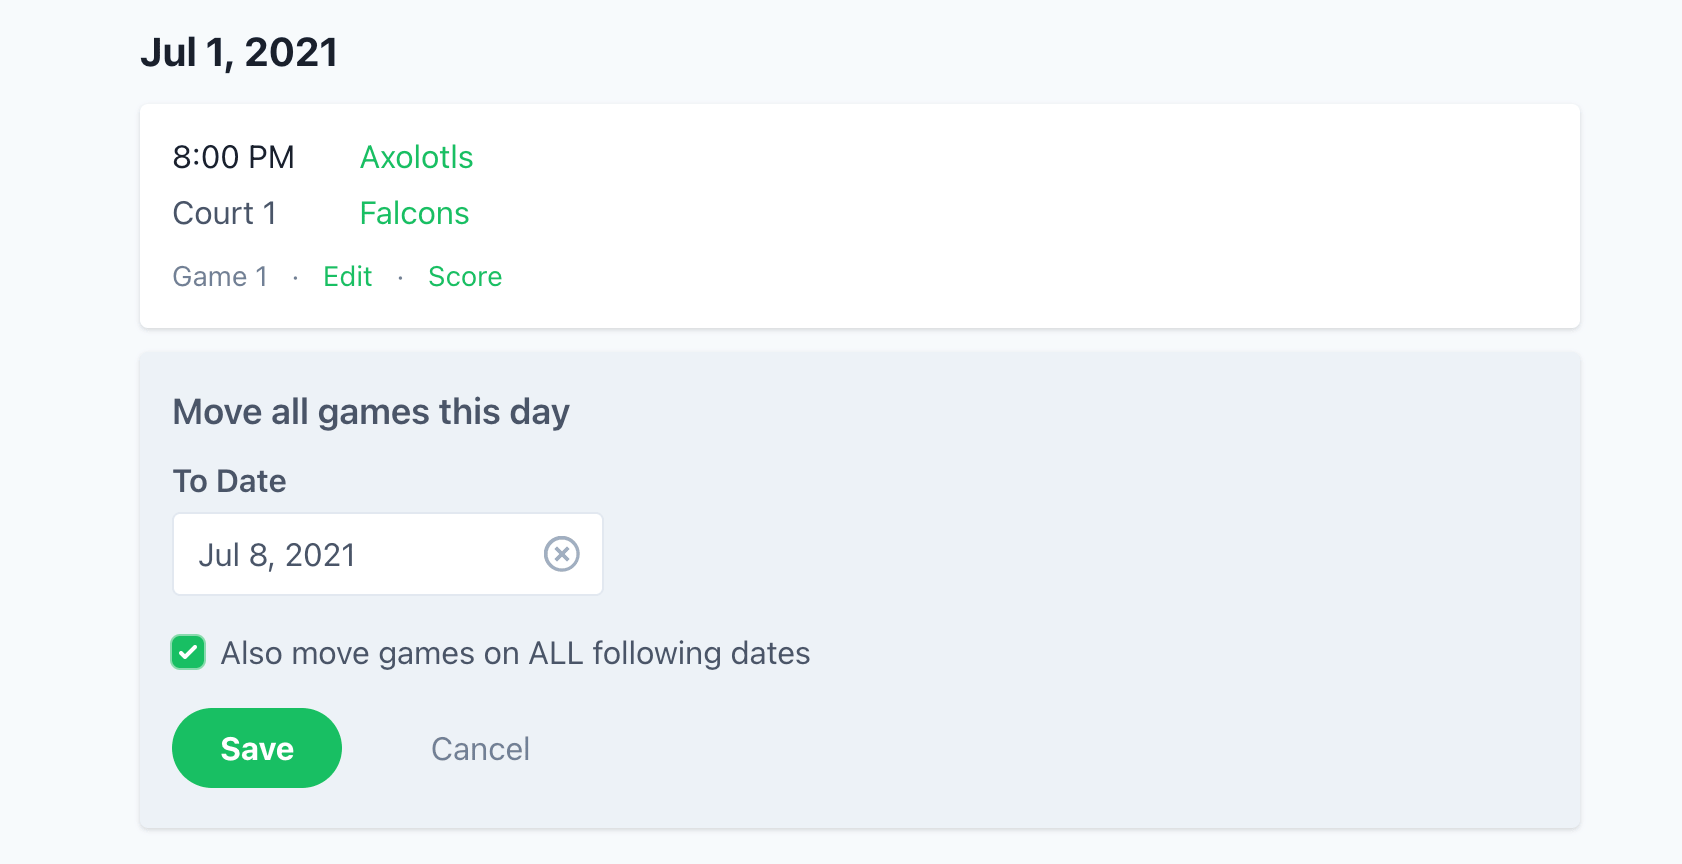Image resolution: width=1682 pixels, height=864 pixels.
Task: Uncheck the move games on following dates checkbox
Action: click(x=188, y=652)
